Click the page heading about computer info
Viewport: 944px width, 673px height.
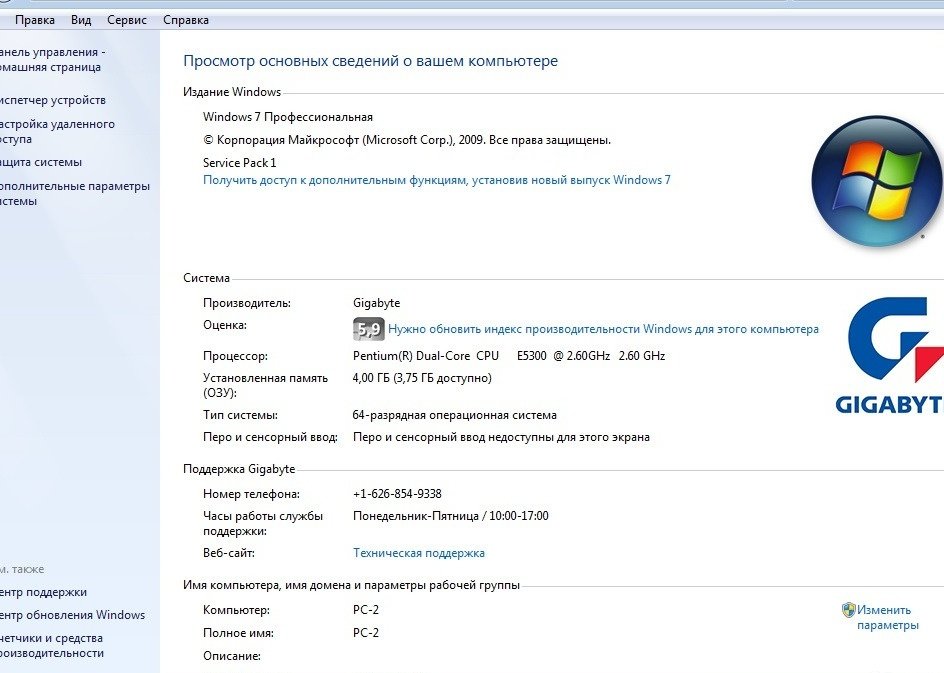(x=370, y=61)
